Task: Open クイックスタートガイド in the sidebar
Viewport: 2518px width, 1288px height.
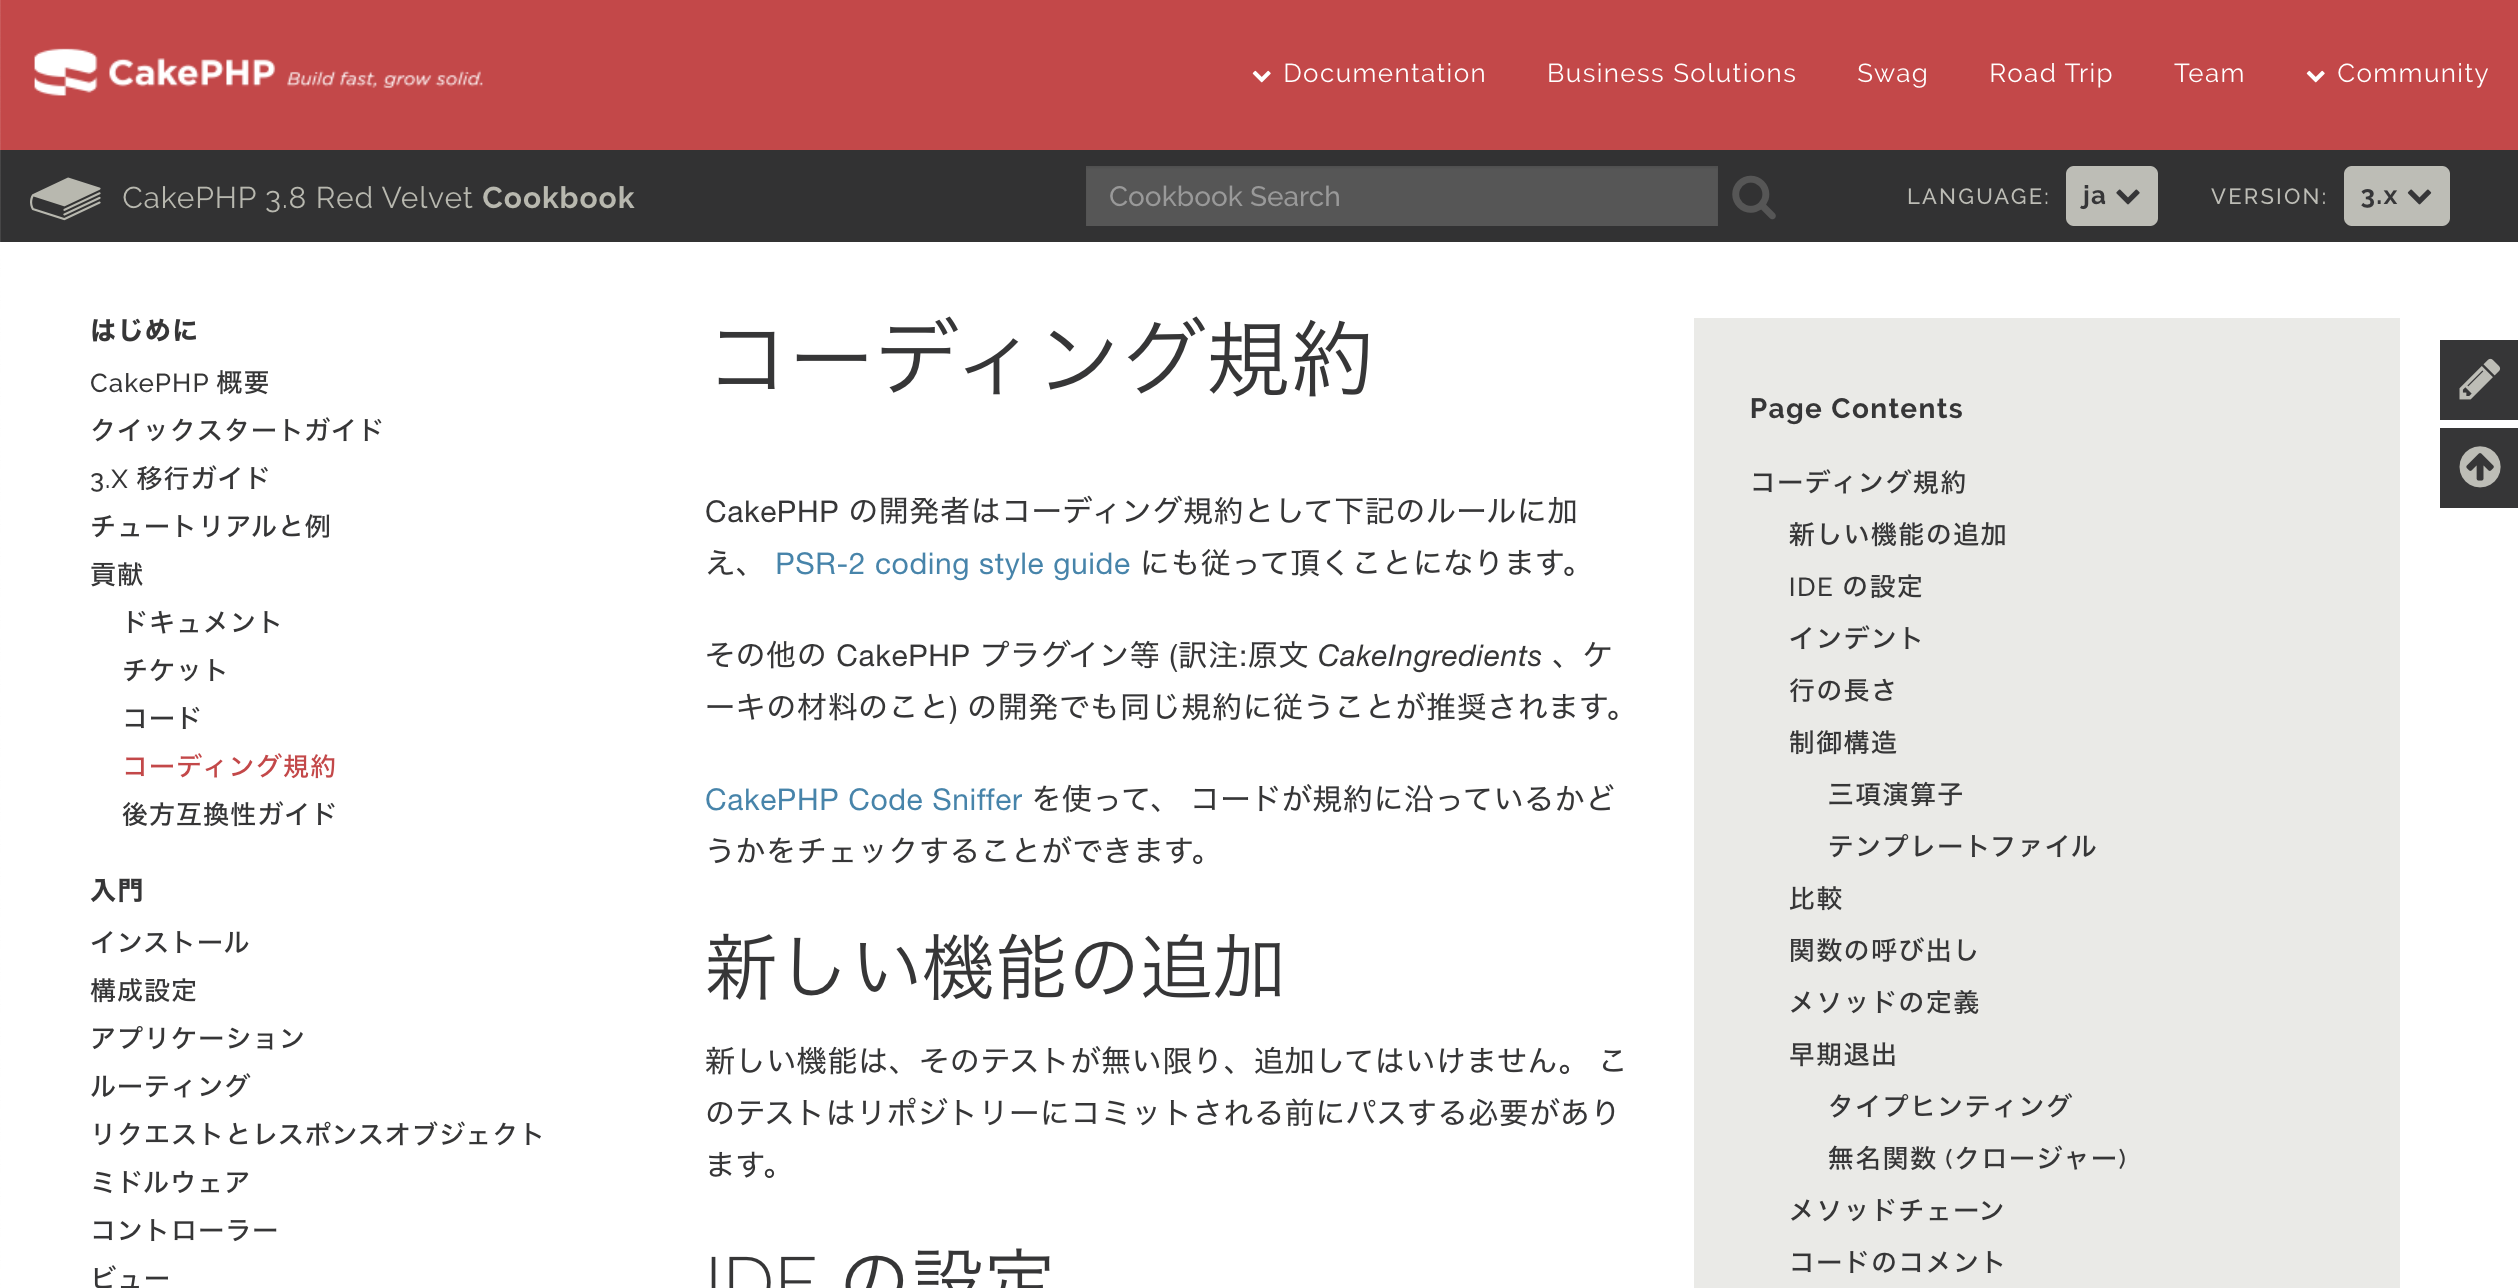Action: [x=237, y=430]
